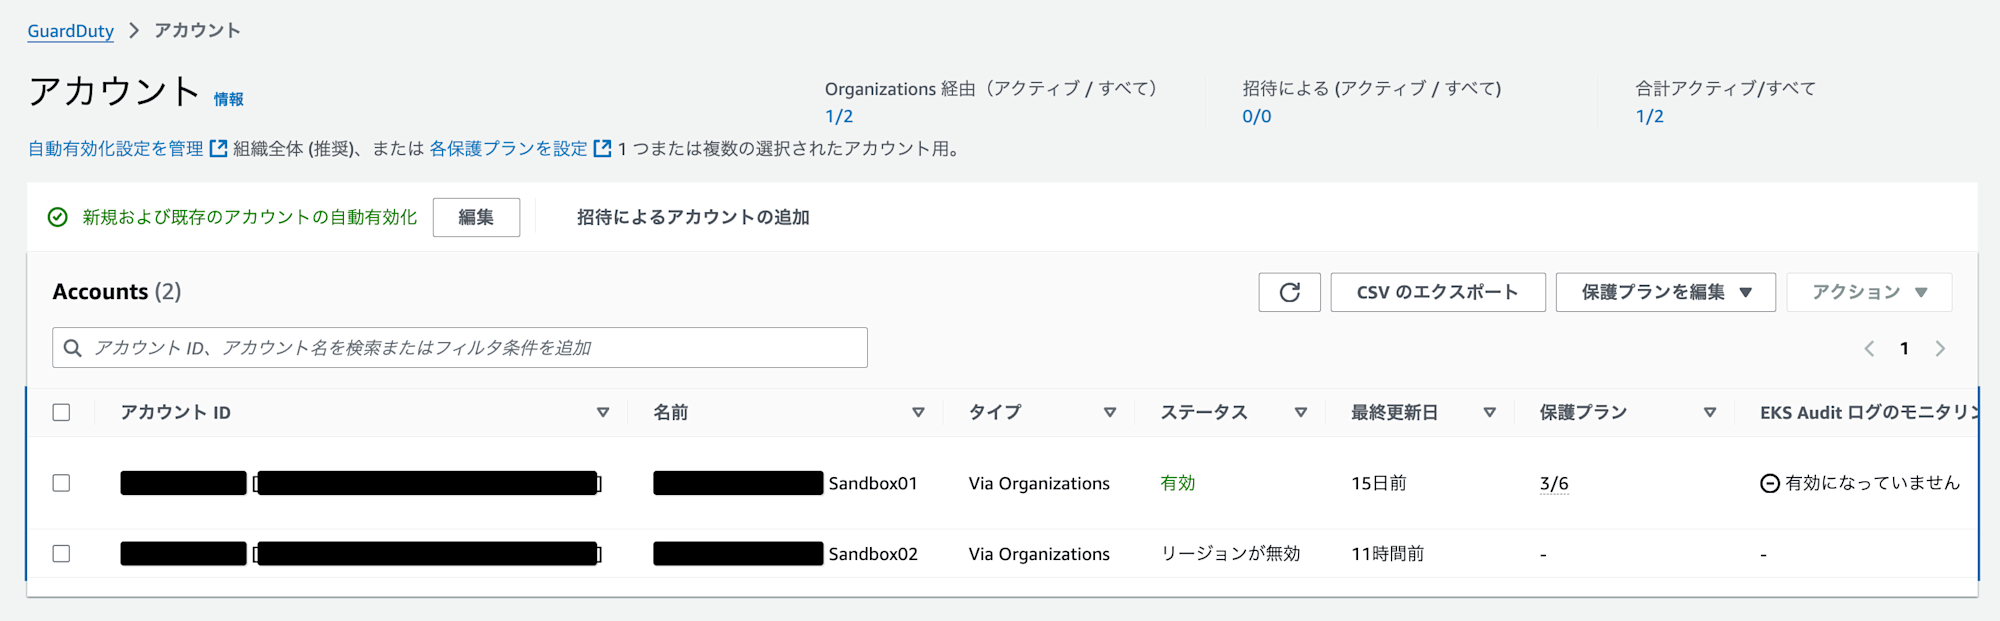The width and height of the screenshot is (2000, 621).
Task: Click the 新規および既存のアカウントの自動有効化 status text
Action: (x=249, y=217)
